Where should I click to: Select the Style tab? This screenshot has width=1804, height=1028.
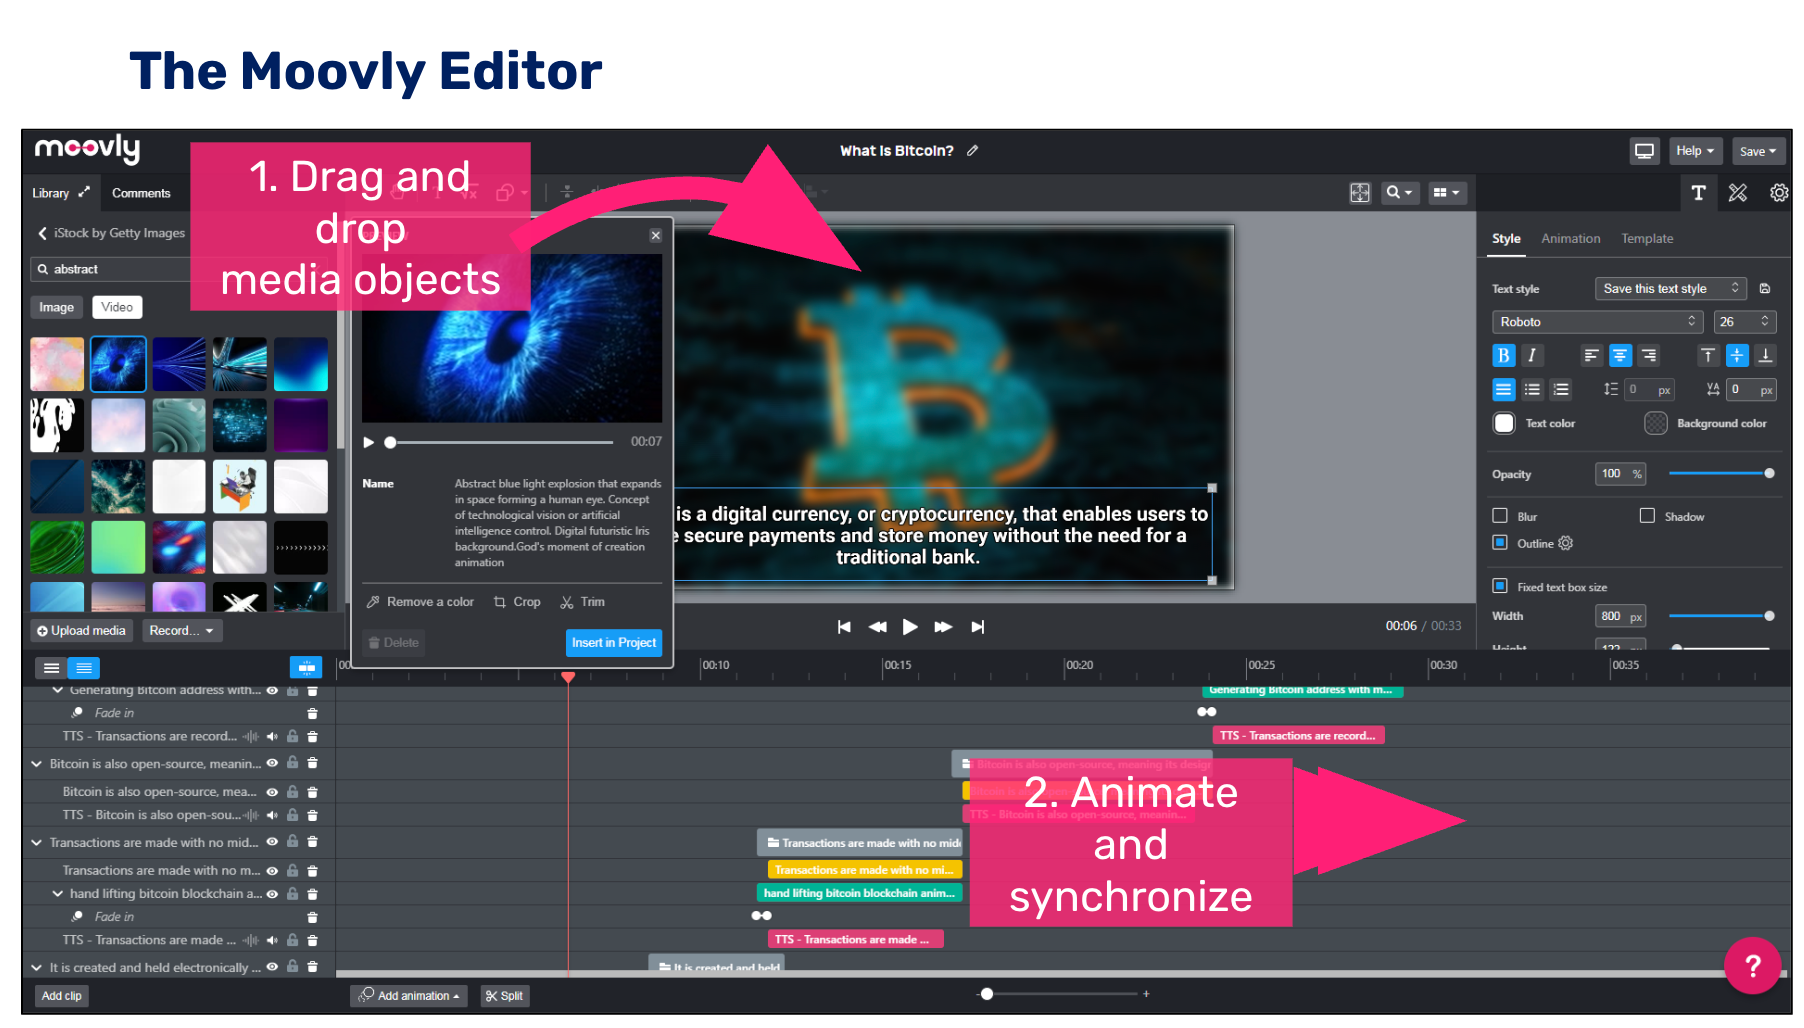[1506, 239]
